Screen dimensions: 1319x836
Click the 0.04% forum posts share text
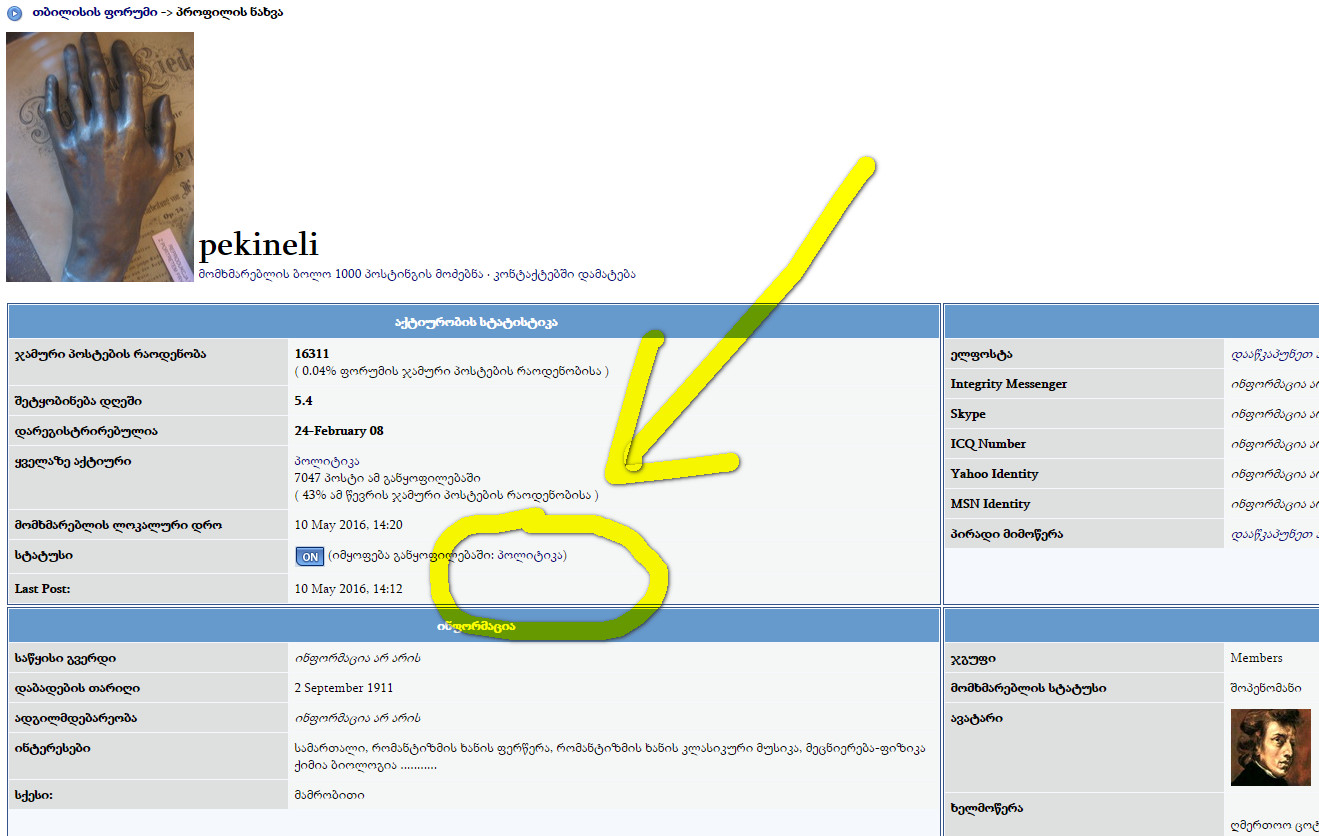(x=452, y=371)
